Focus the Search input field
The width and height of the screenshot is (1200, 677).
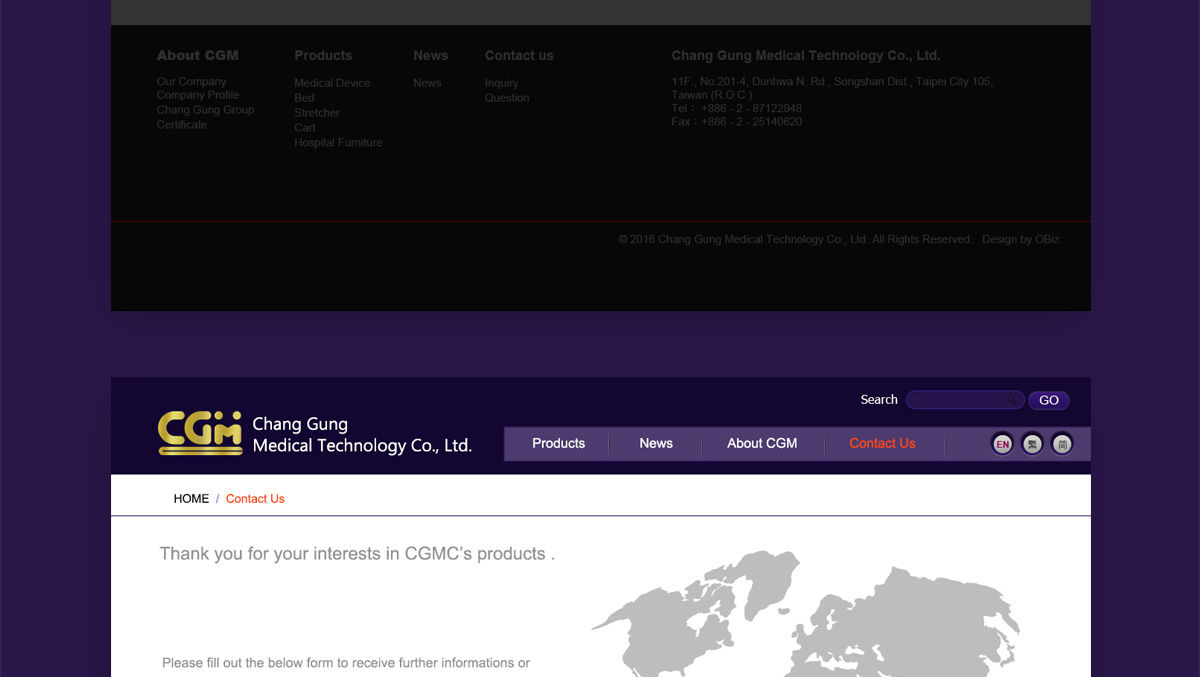pos(965,400)
